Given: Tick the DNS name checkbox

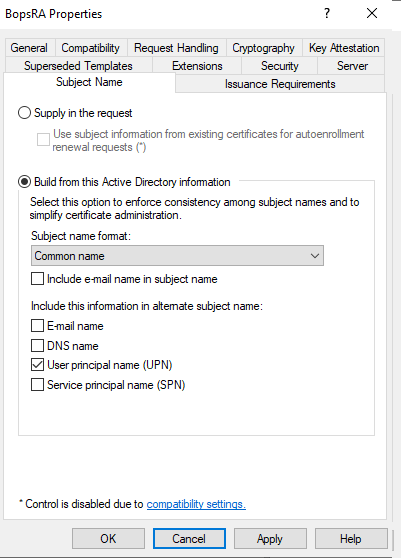Looking at the screenshot, I should pos(37,346).
